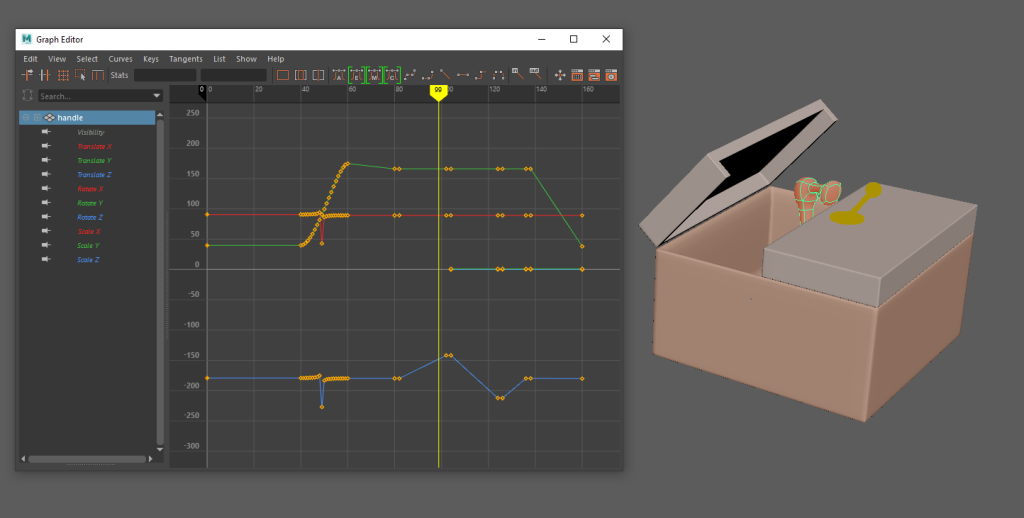Click the Swap Buffer Curves icon
This screenshot has height=518, width=1024.
tap(535, 74)
